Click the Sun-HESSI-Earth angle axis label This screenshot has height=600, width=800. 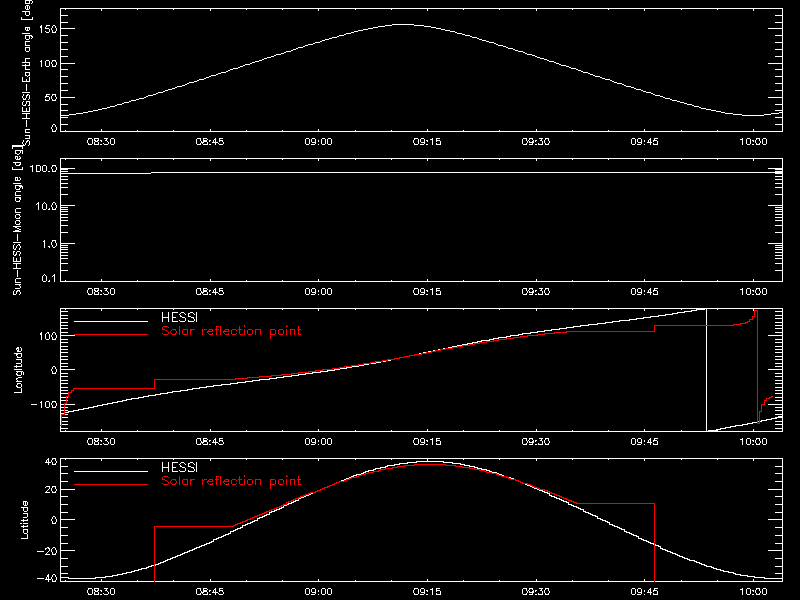point(27,72)
